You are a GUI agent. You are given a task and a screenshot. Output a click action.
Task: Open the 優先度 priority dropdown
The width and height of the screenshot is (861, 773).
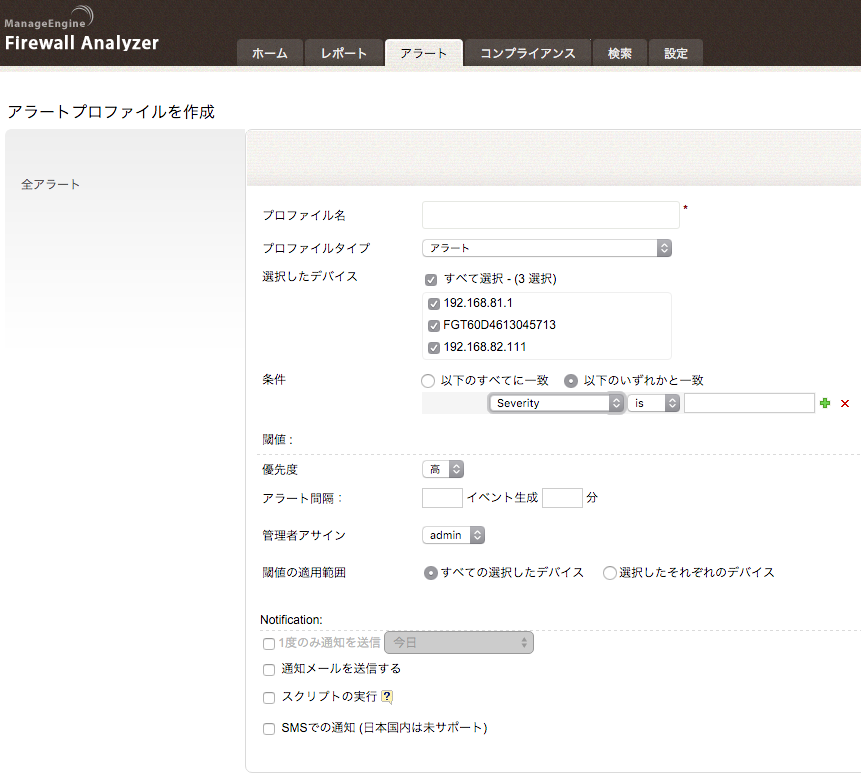tap(443, 469)
